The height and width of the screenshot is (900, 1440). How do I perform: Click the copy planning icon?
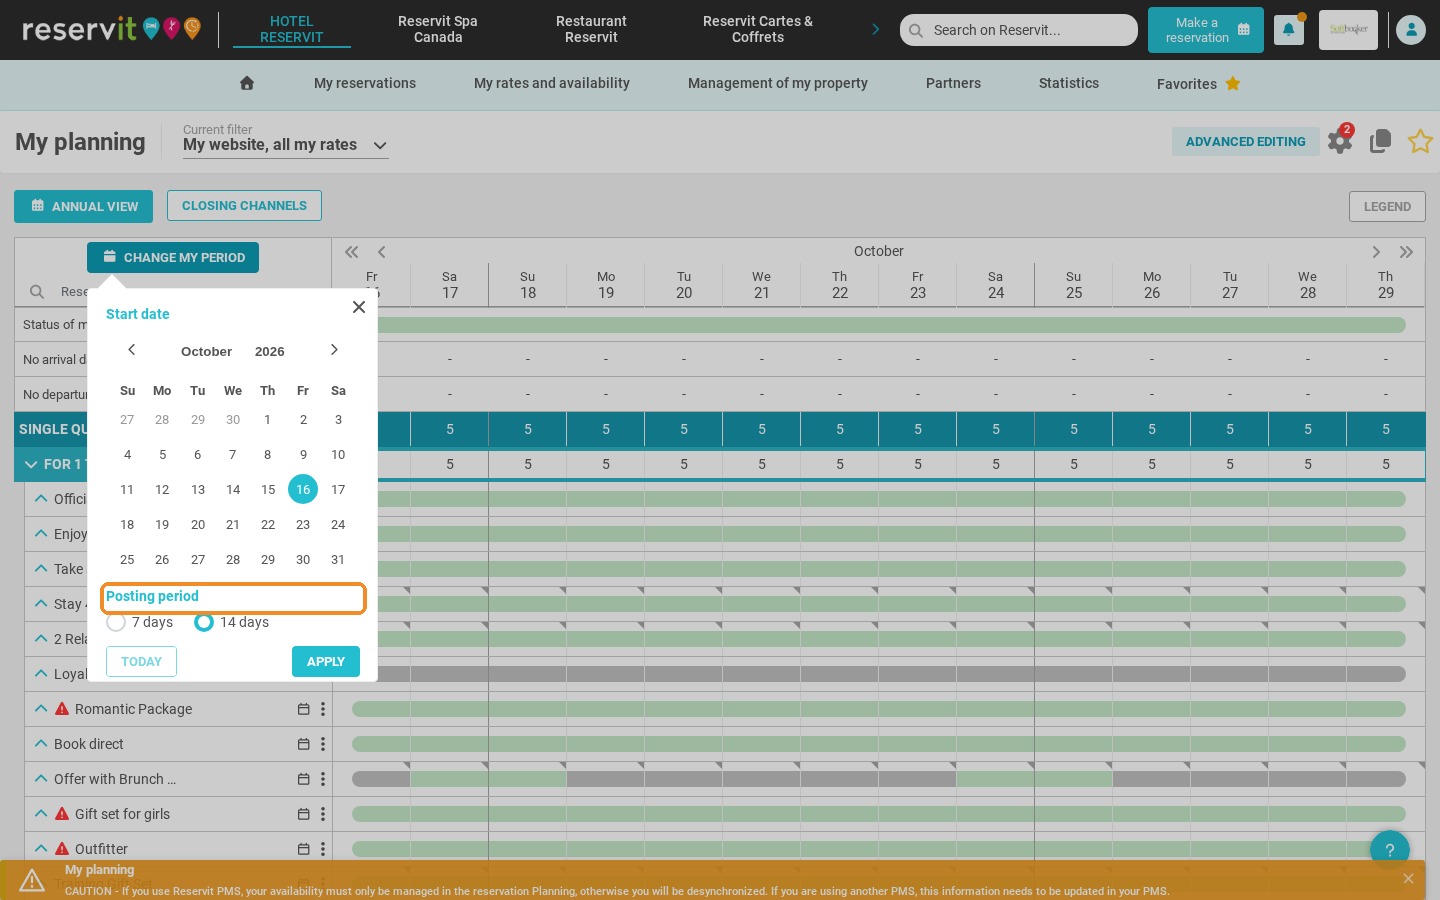point(1381,141)
